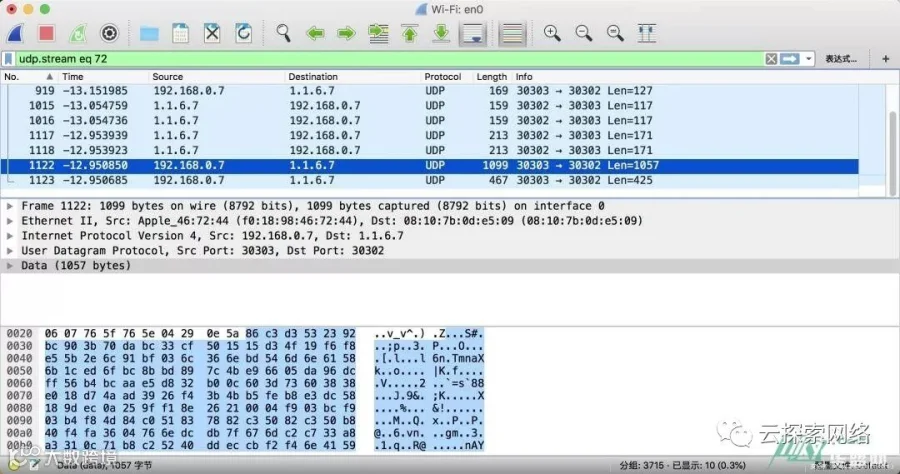The image size is (900, 474).
Task: Go forward with the right green arrow
Action: click(x=346, y=33)
